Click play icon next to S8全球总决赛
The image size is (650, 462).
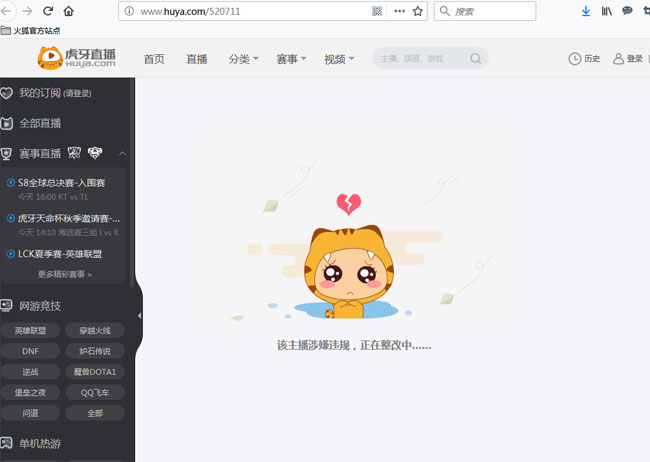(x=11, y=182)
